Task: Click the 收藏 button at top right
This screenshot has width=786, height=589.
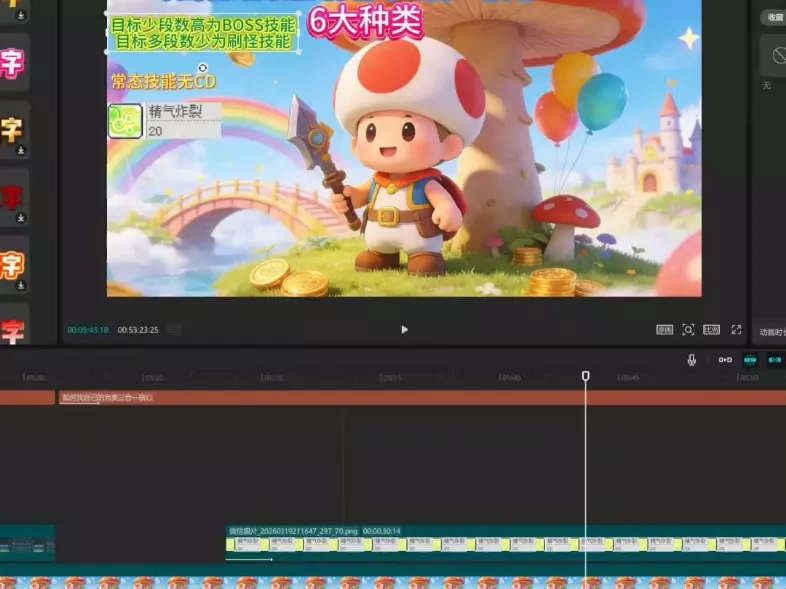Action: click(x=775, y=18)
